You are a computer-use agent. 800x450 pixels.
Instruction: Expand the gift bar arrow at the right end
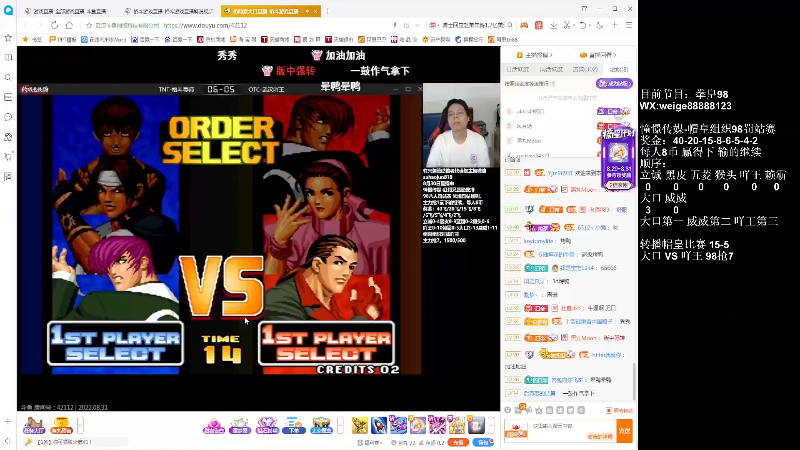pyautogui.click(x=491, y=424)
